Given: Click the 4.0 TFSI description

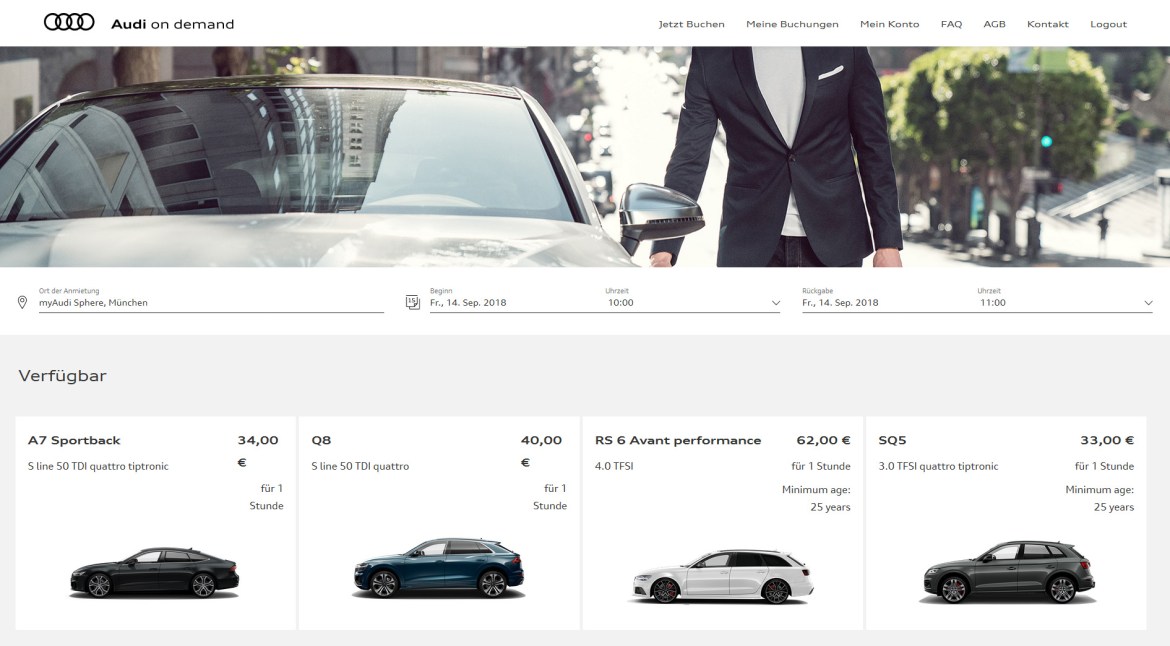Looking at the screenshot, I should (614, 466).
